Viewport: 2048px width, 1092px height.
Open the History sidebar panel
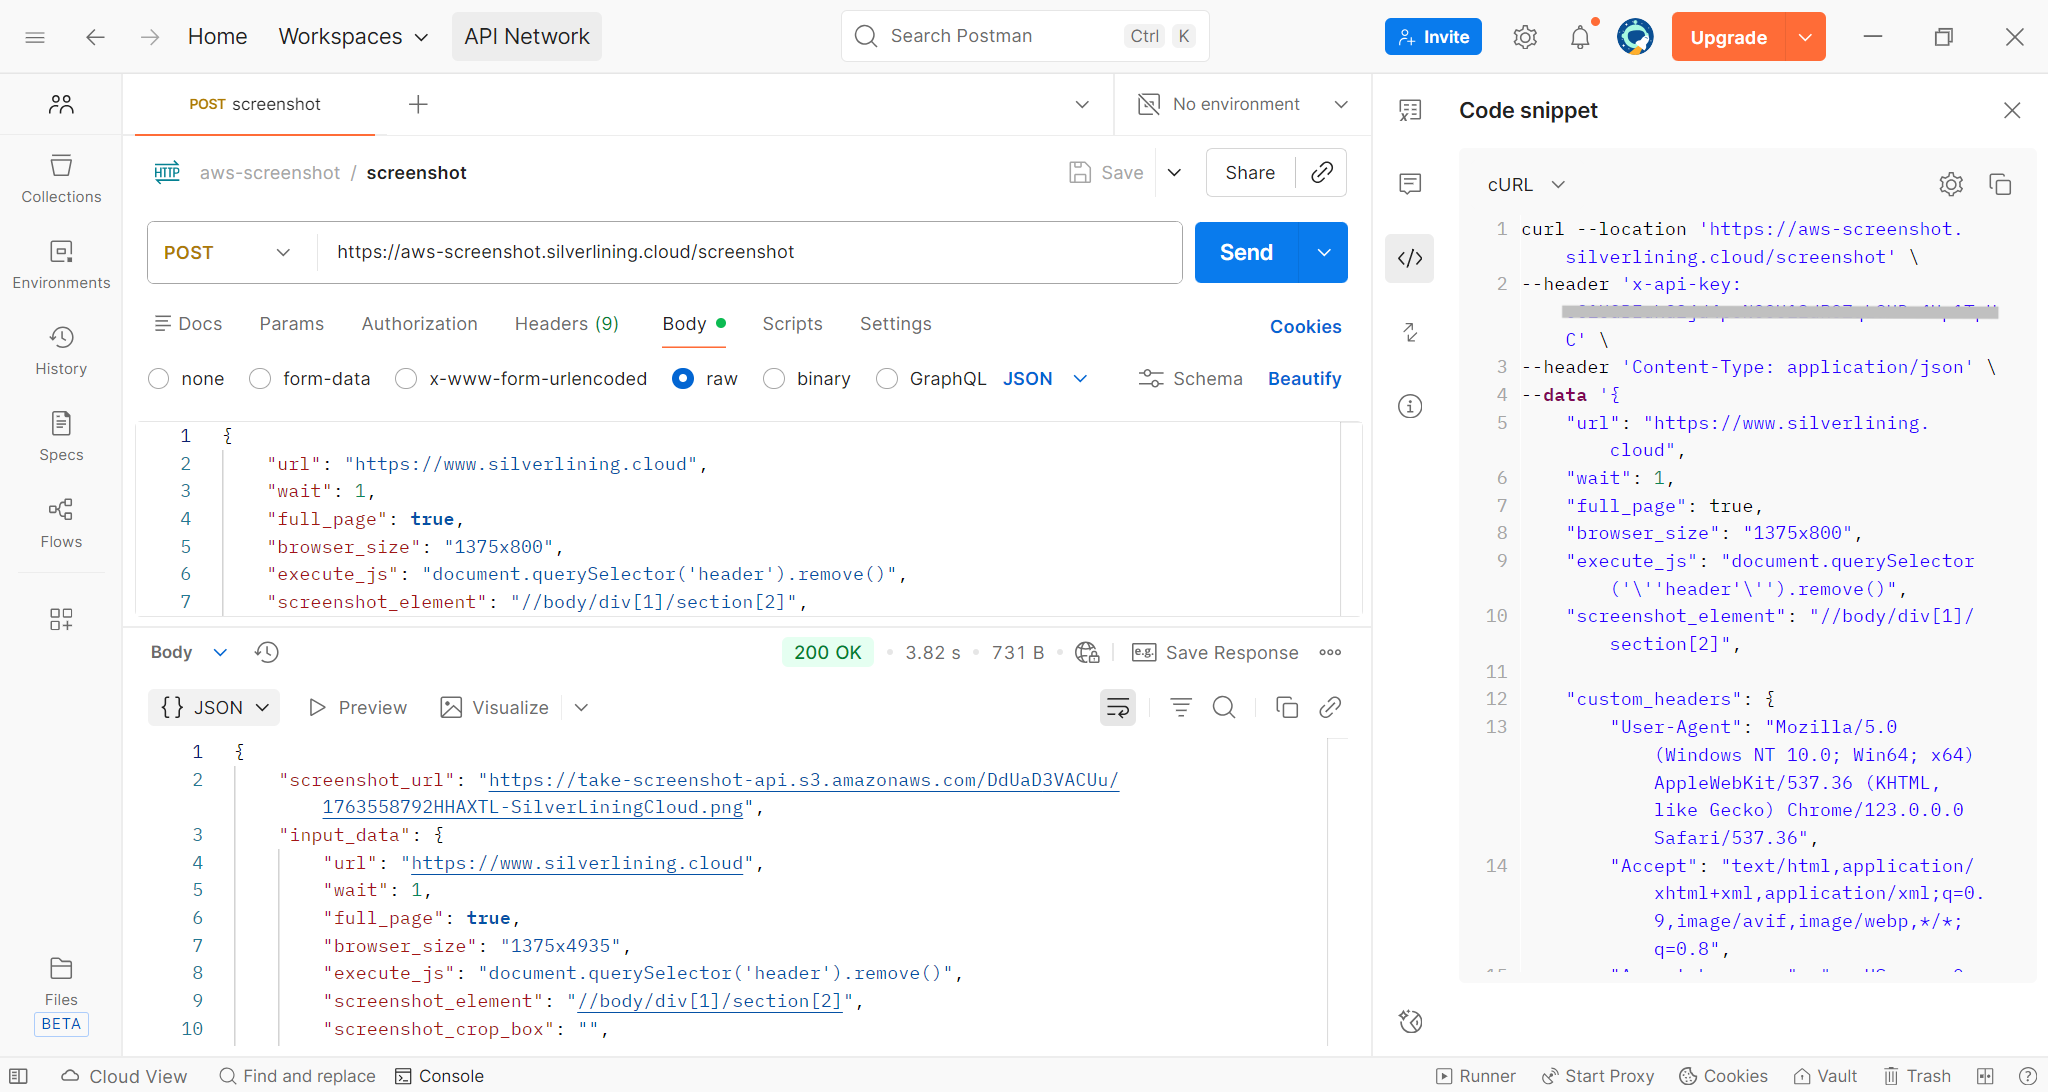61,350
